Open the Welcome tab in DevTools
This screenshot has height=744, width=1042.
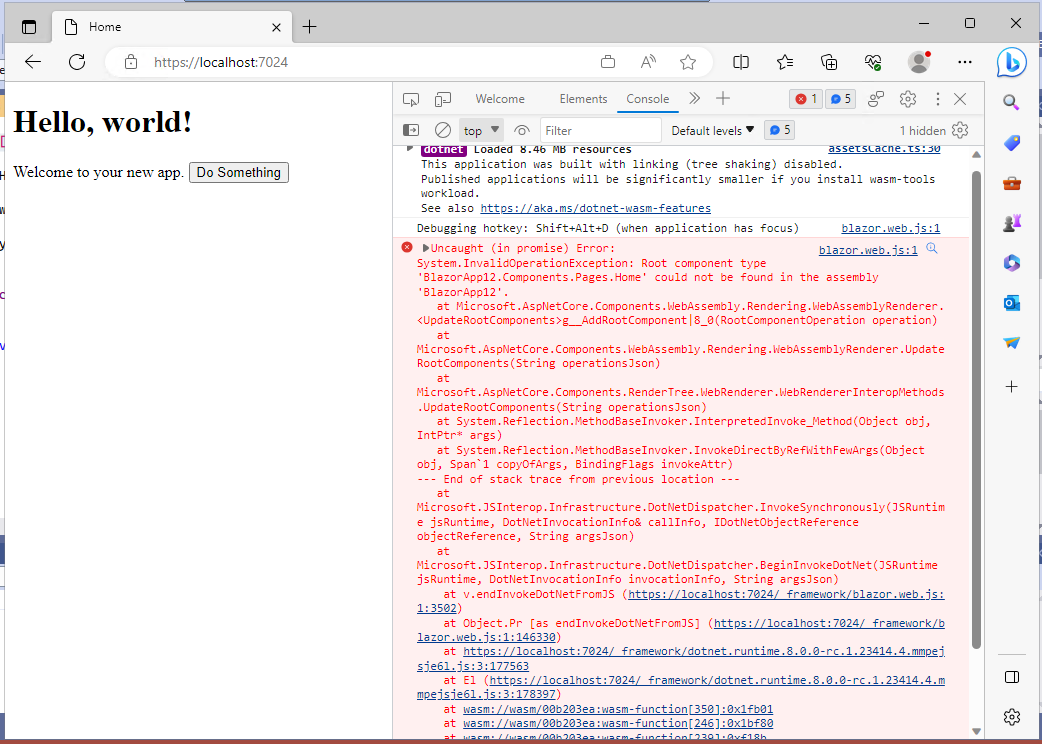coord(500,98)
